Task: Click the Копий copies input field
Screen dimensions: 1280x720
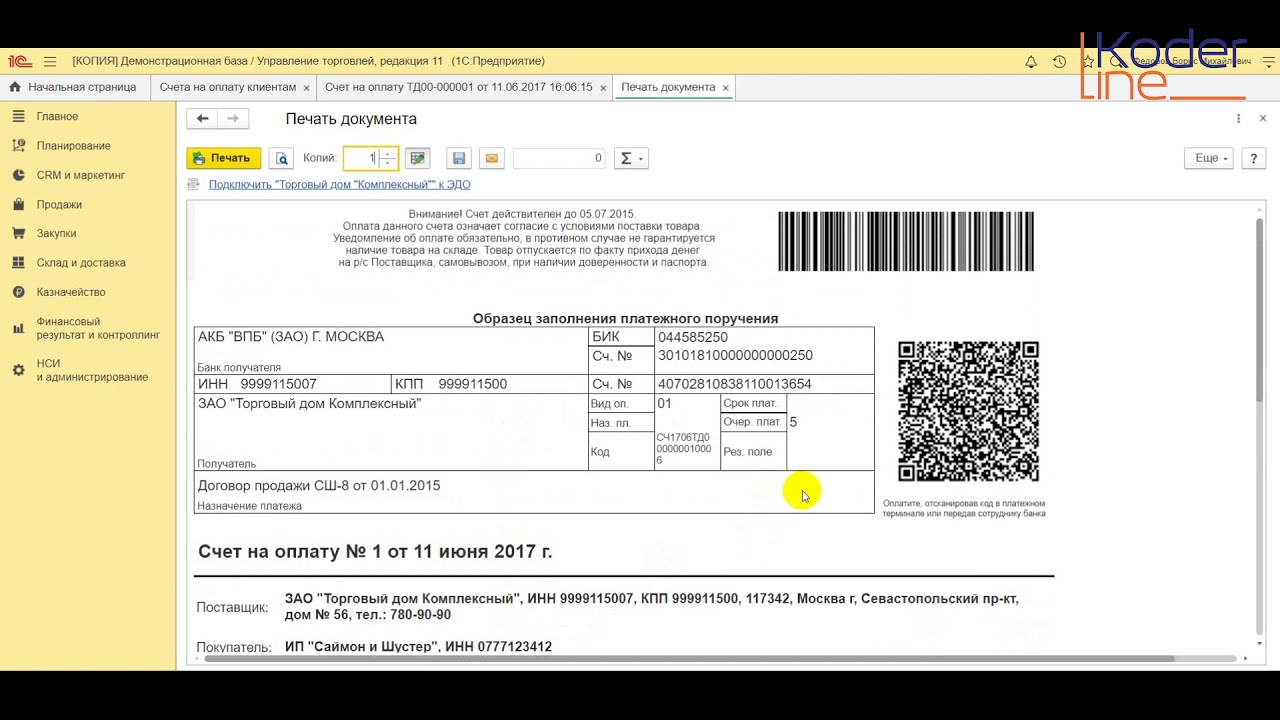Action: [x=360, y=158]
